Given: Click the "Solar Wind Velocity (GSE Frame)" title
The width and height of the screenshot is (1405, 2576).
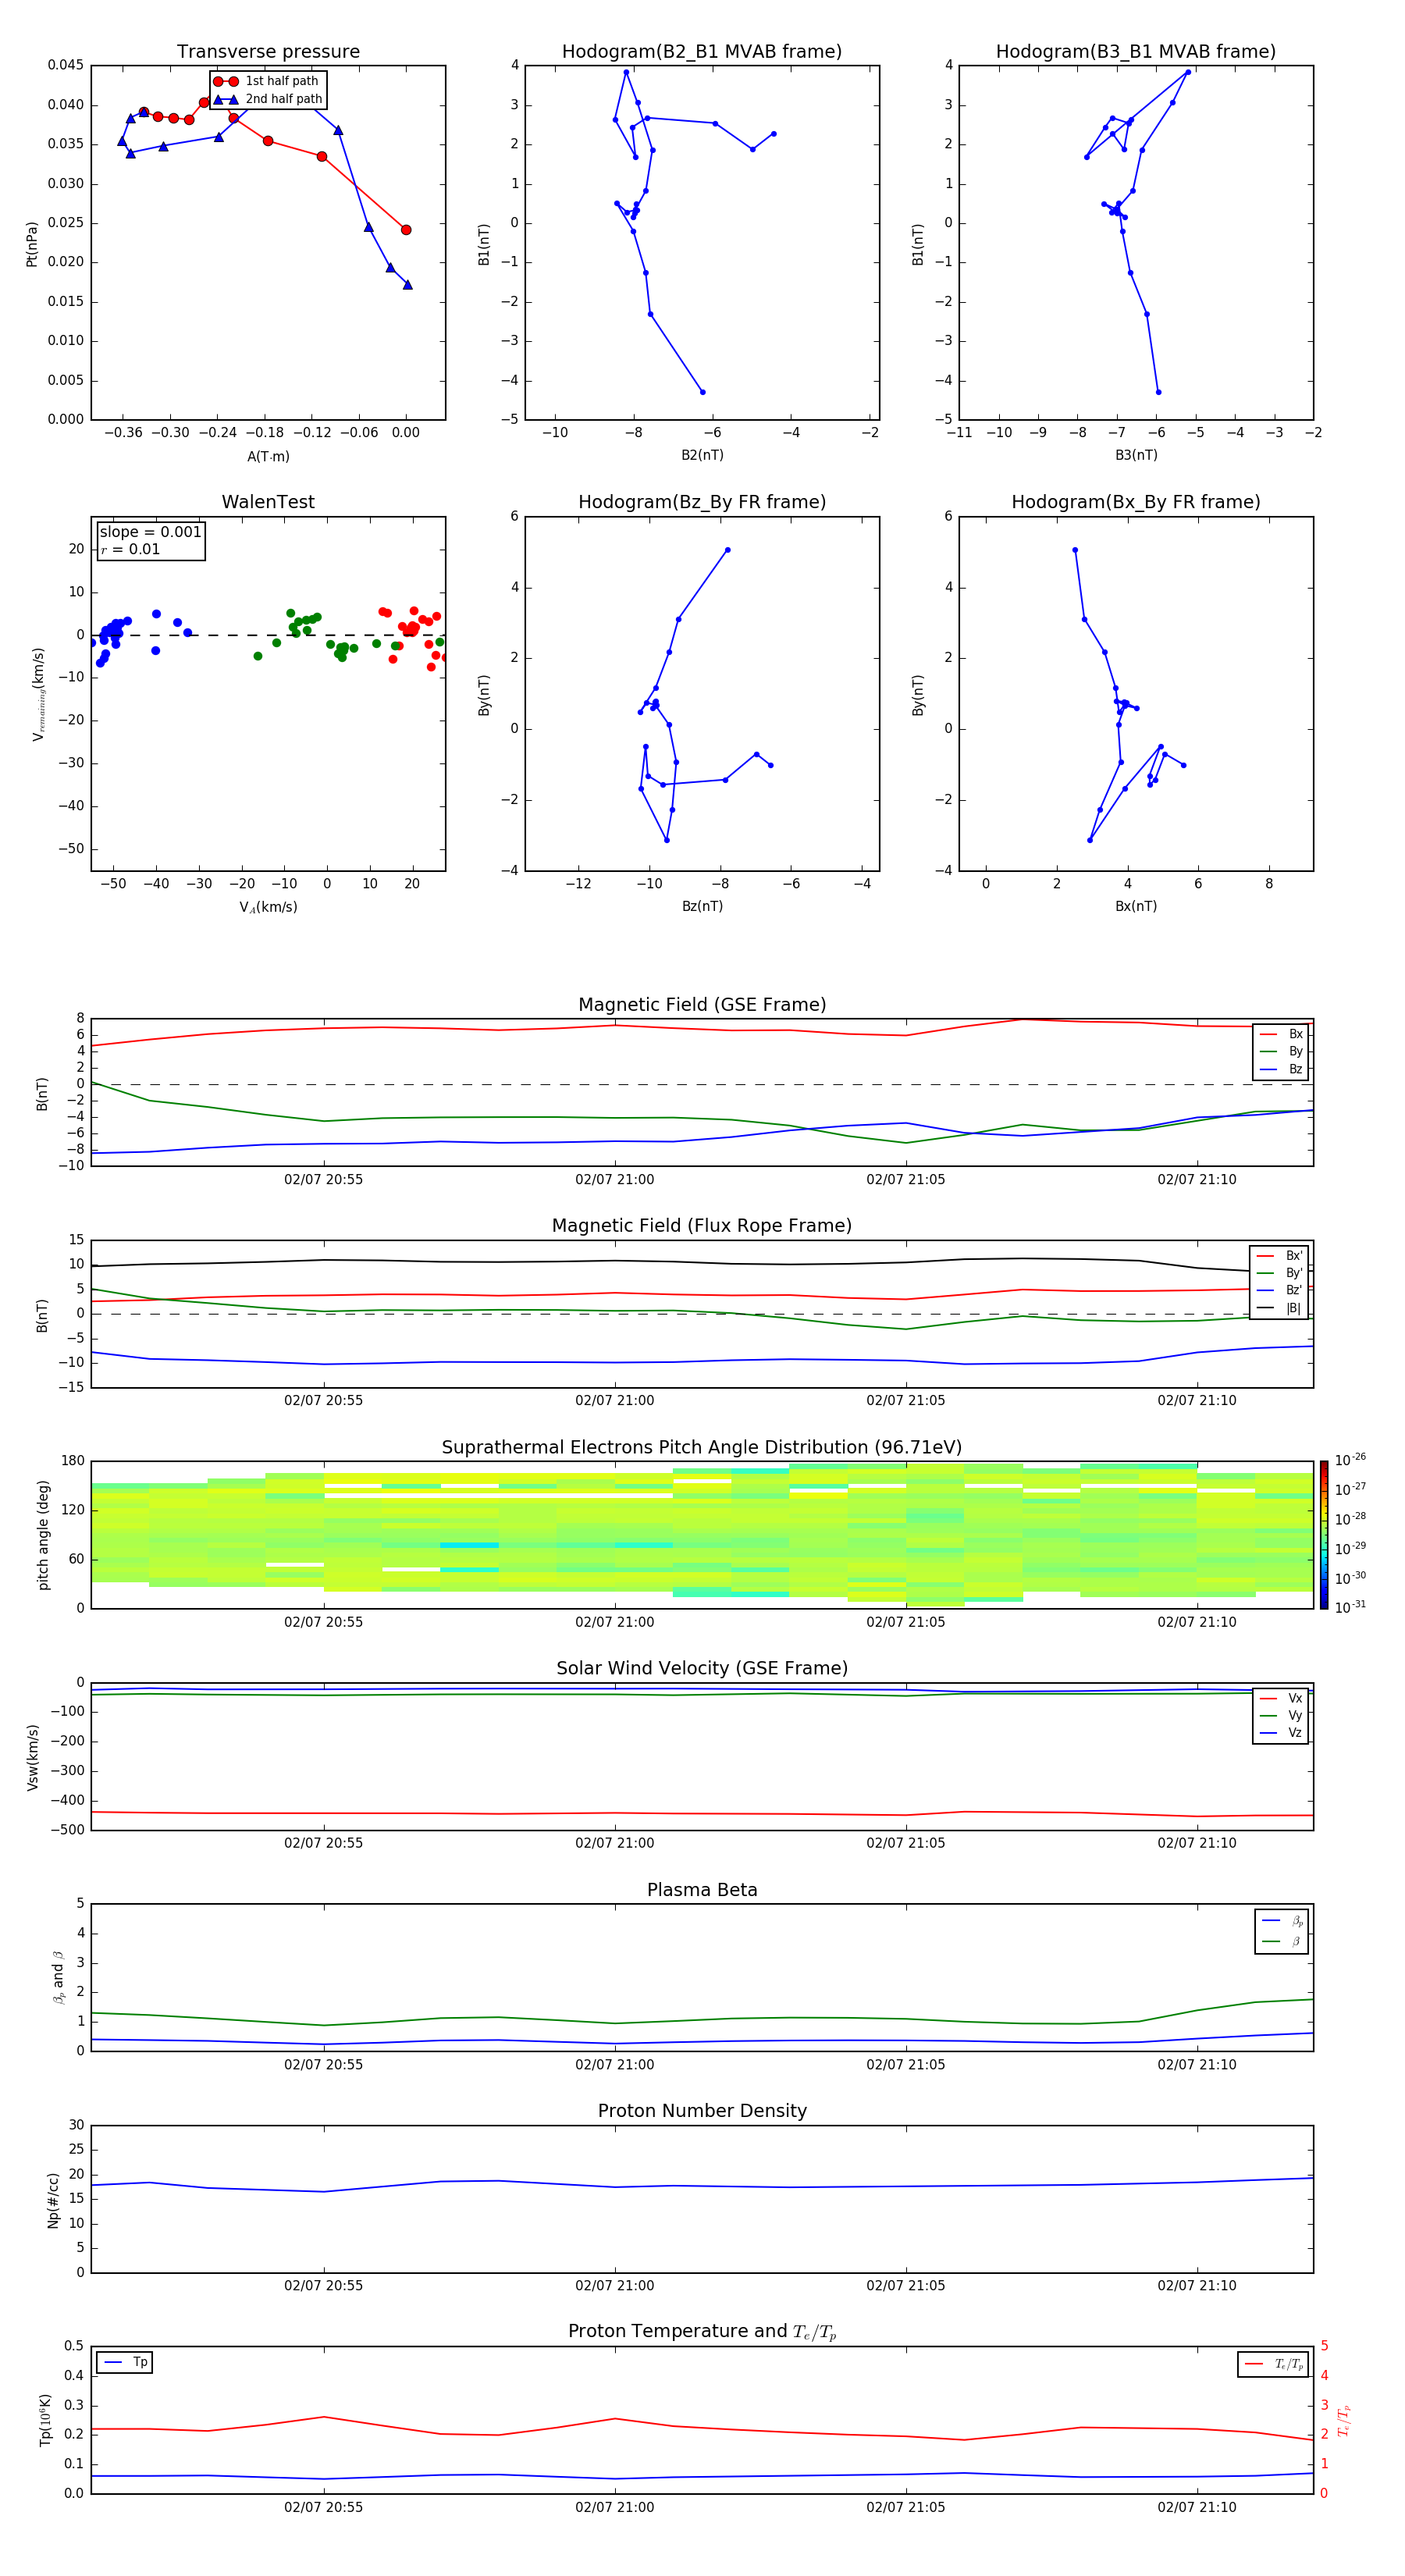Looking at the screenshot, I should 702,1669.
